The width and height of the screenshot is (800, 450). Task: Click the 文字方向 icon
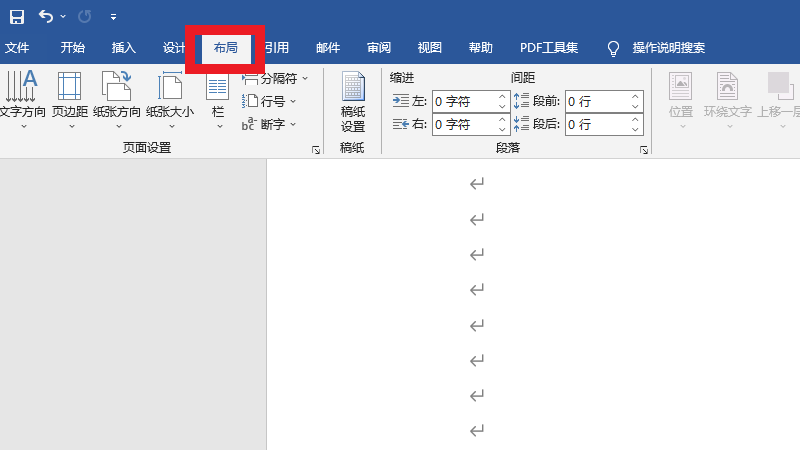(22, 86)
